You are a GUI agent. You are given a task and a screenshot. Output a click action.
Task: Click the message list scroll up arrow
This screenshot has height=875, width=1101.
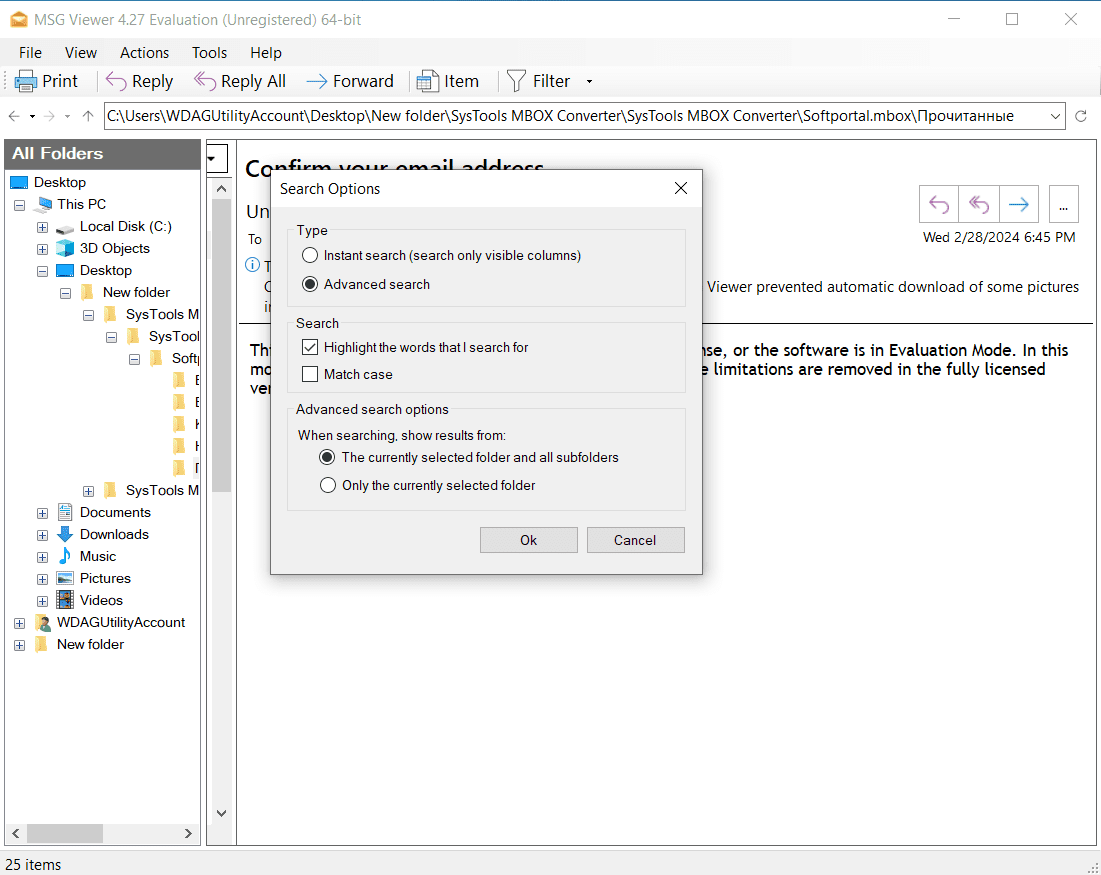coord(221,189)
